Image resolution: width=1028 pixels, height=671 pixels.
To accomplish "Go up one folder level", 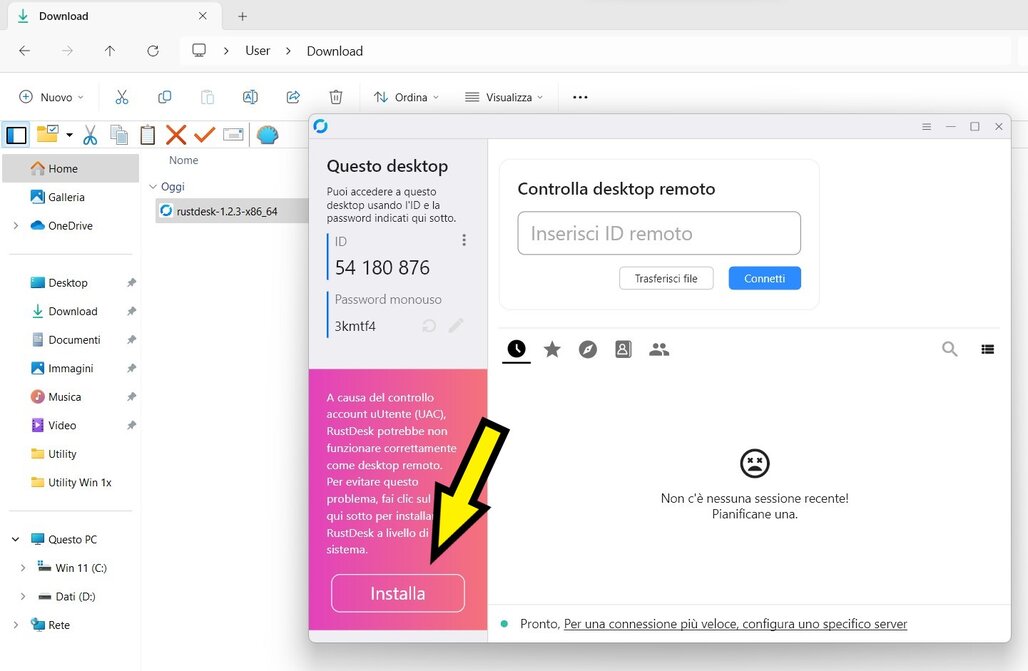I will 109,51.
